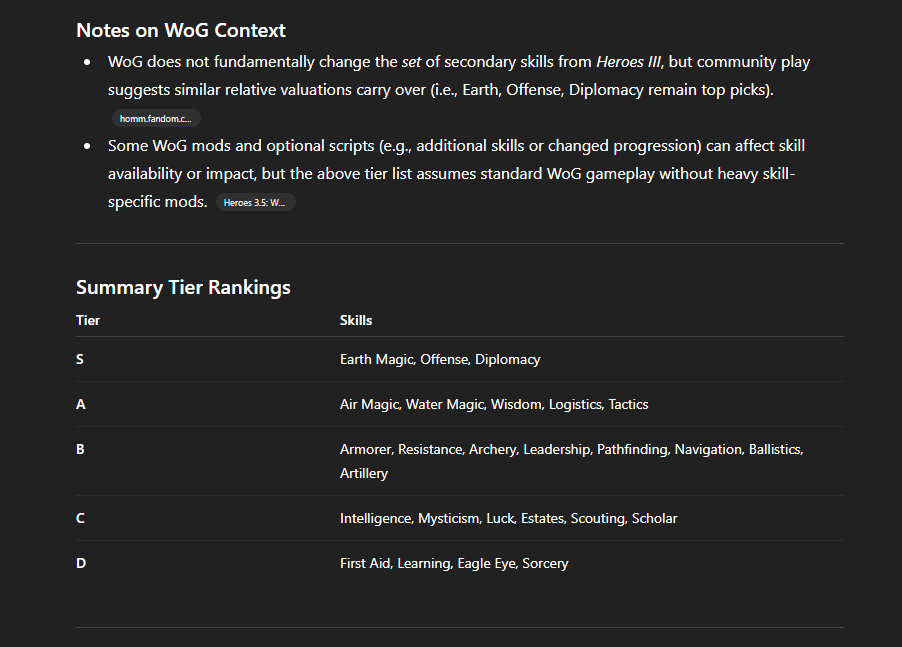Click the italic 'Heroes III' text
This screenshot has height=647, width=902.
coord(628,62)
